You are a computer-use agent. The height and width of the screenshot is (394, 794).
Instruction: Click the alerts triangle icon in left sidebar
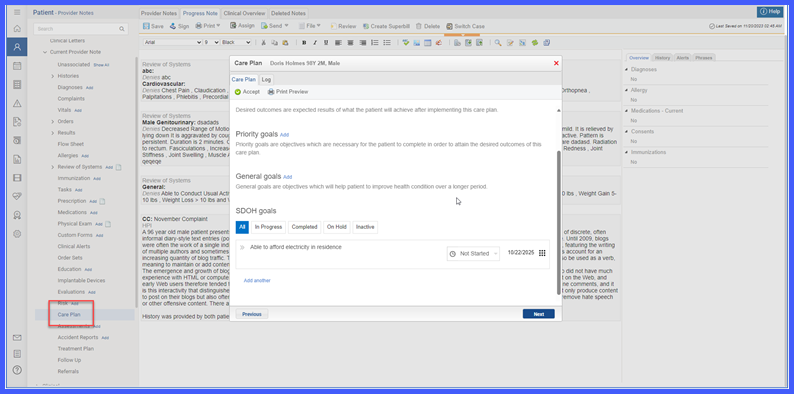(x=17, y=103)
